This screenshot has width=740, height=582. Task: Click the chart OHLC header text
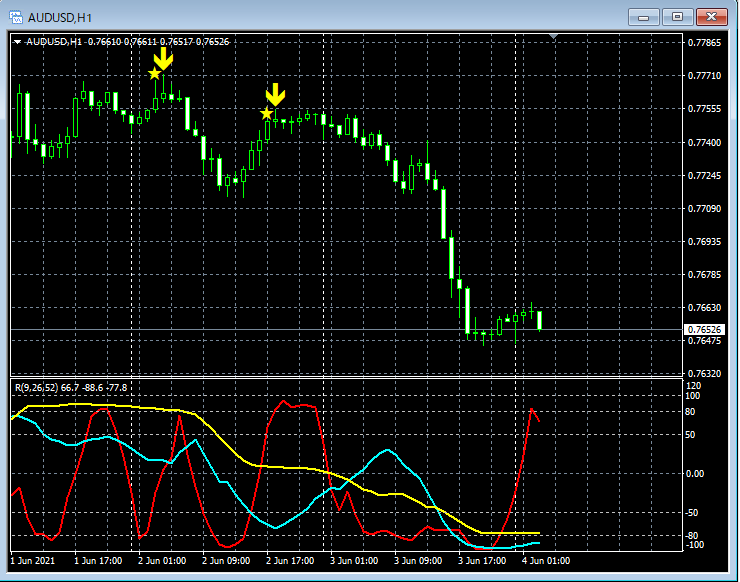127,42
